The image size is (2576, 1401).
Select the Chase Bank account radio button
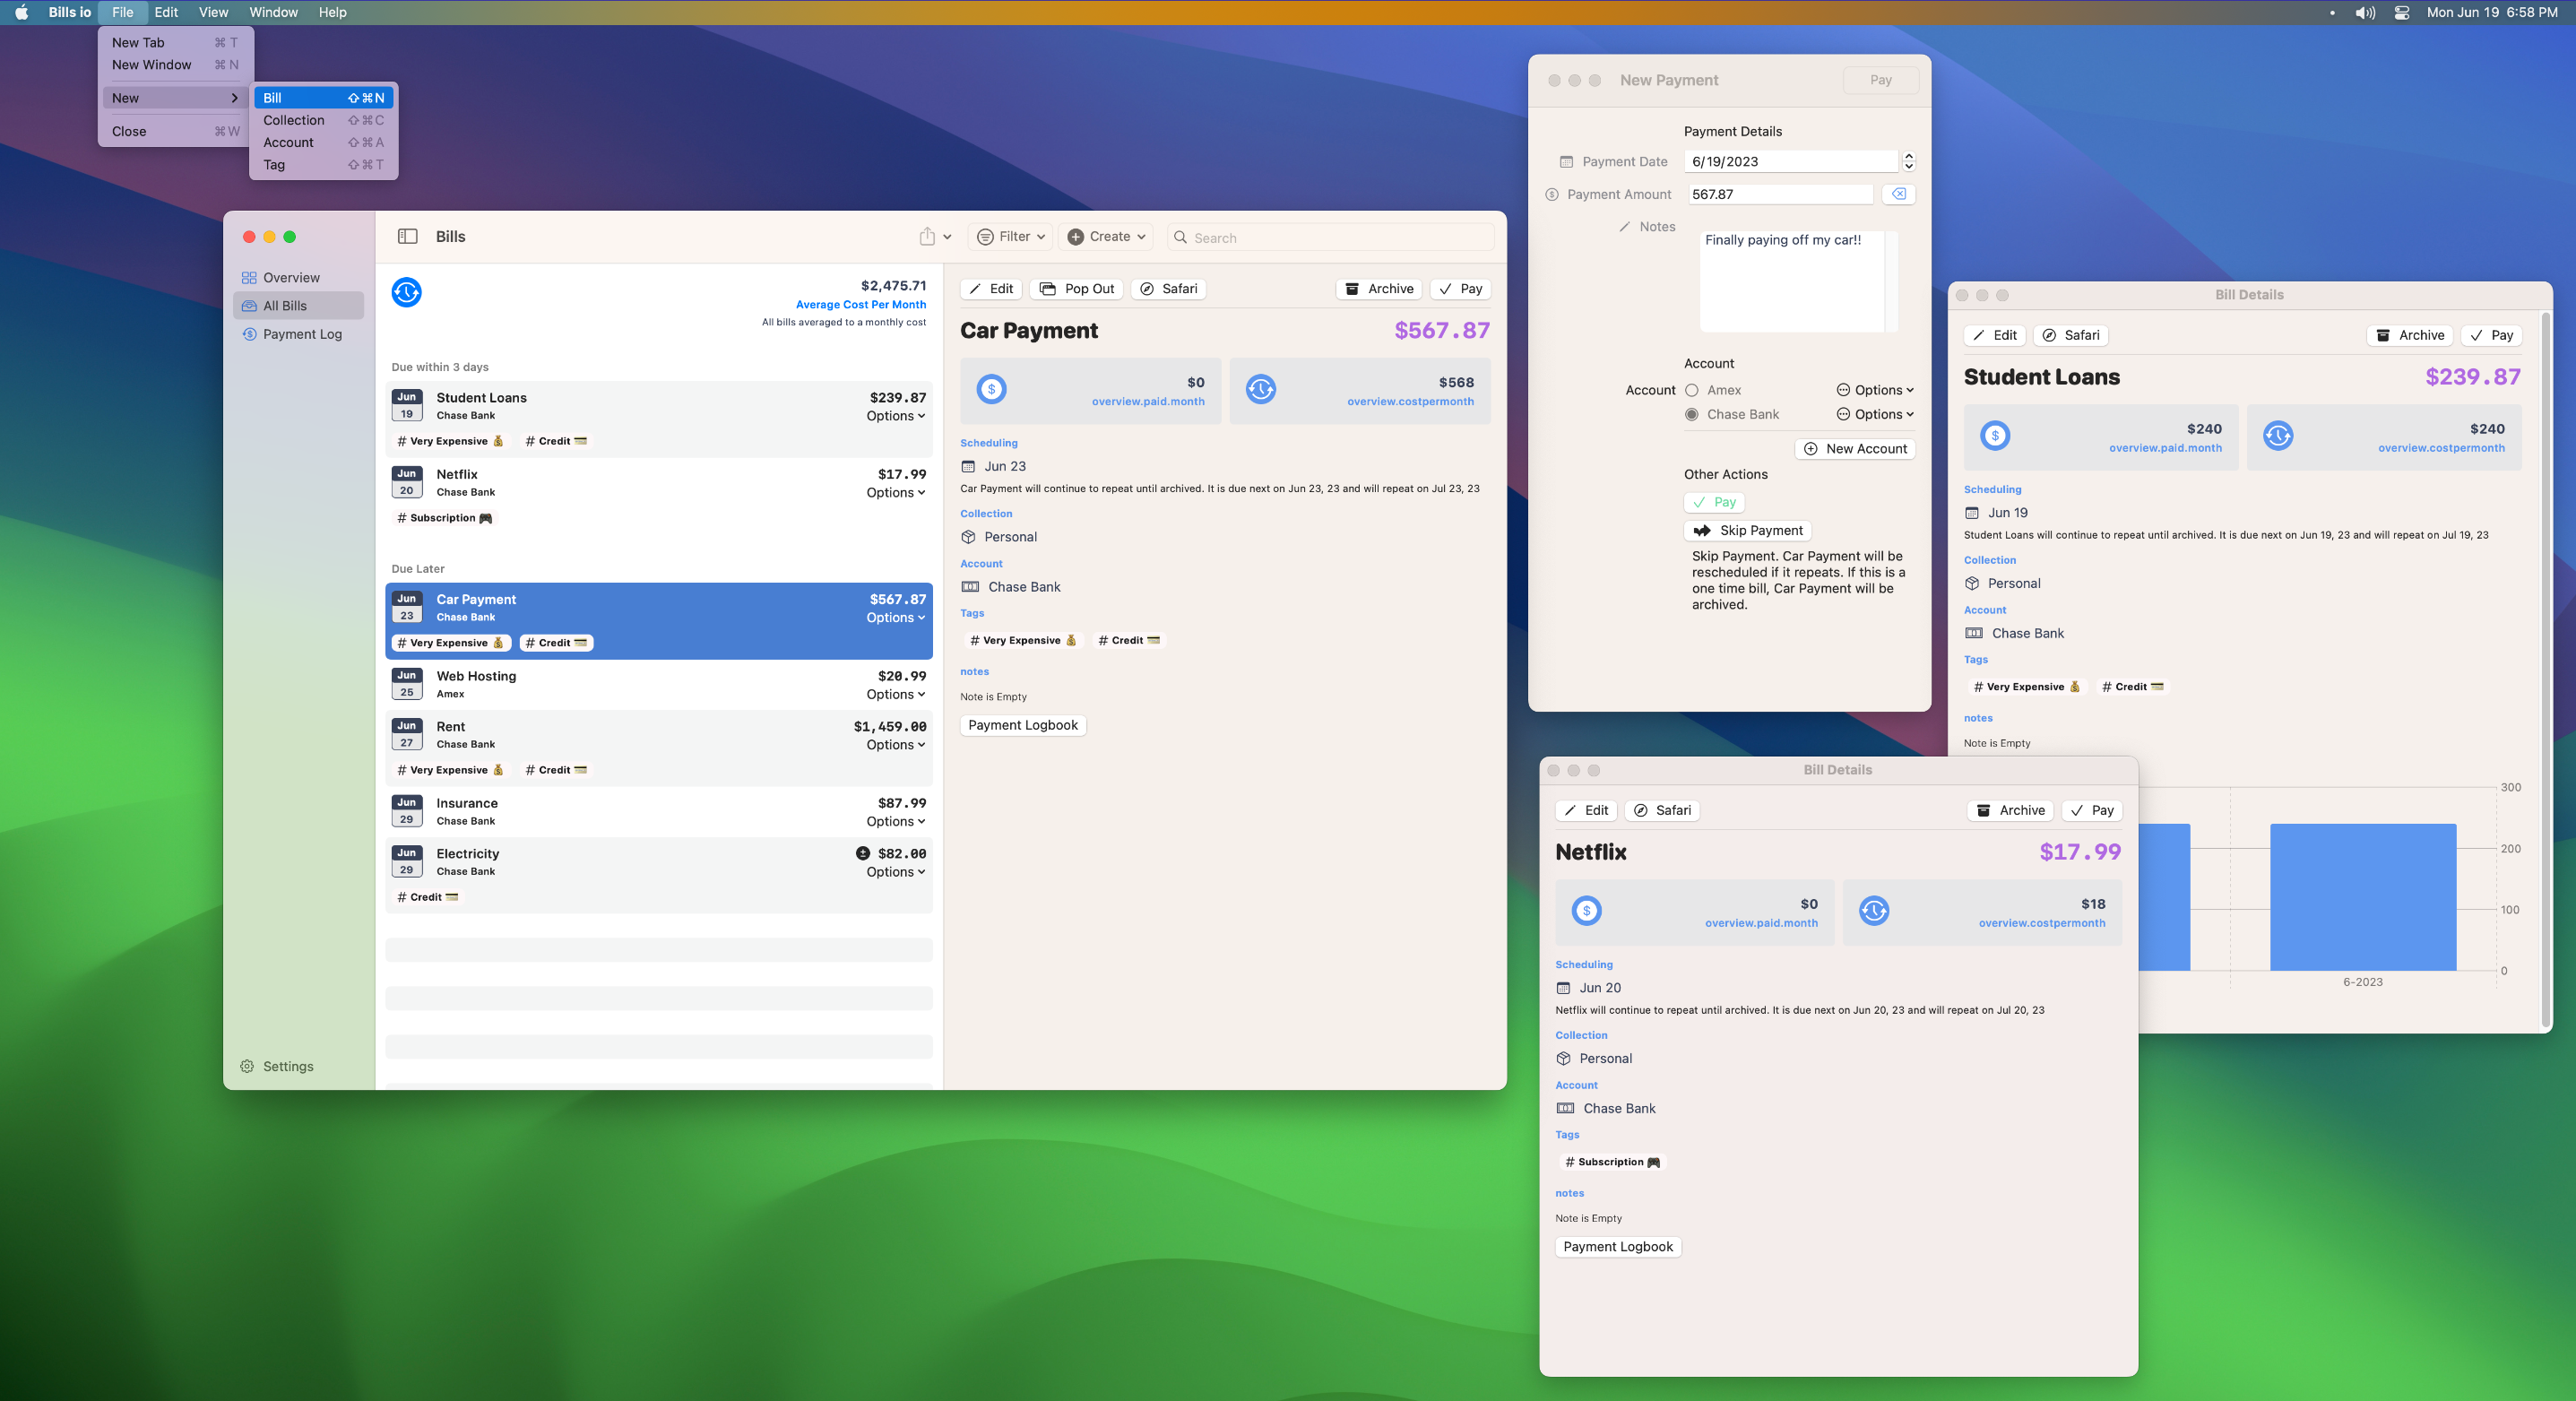coord(1691,414)
